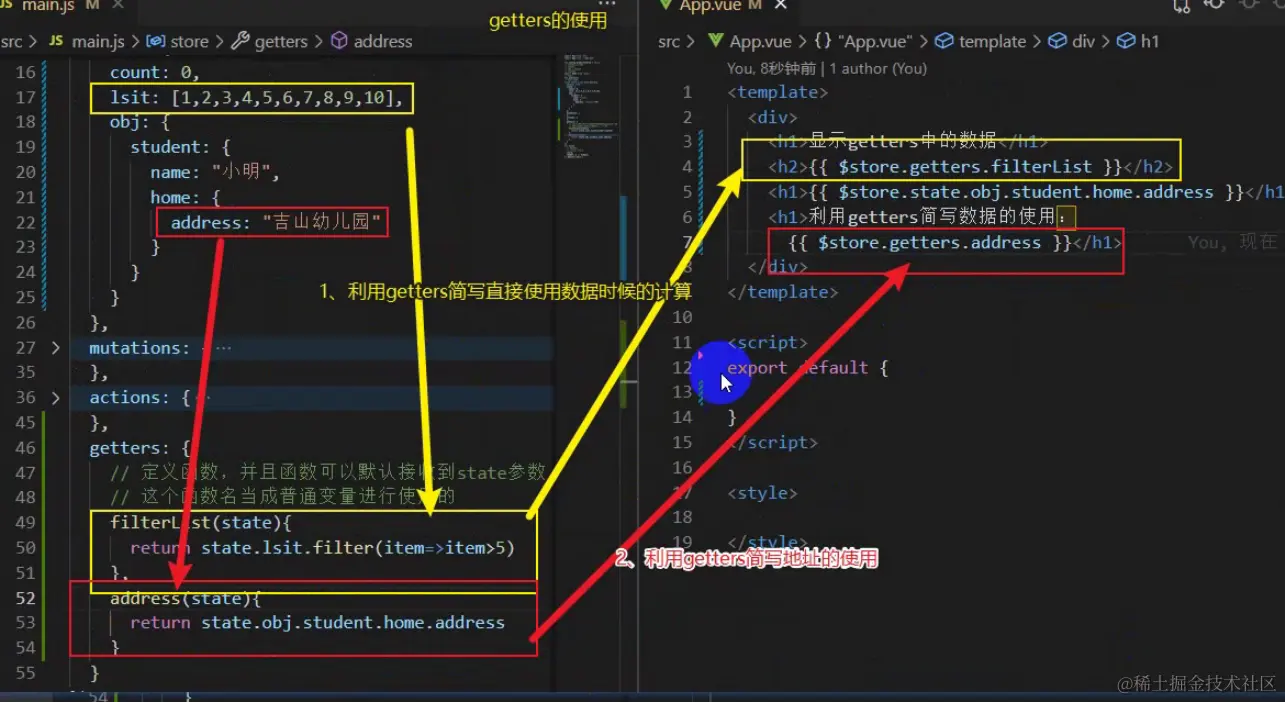The height and width of the screenshot is (702, 1285).
Task: Expand the folded actions block
Action: pyautogui.click(x=55, y=398)
